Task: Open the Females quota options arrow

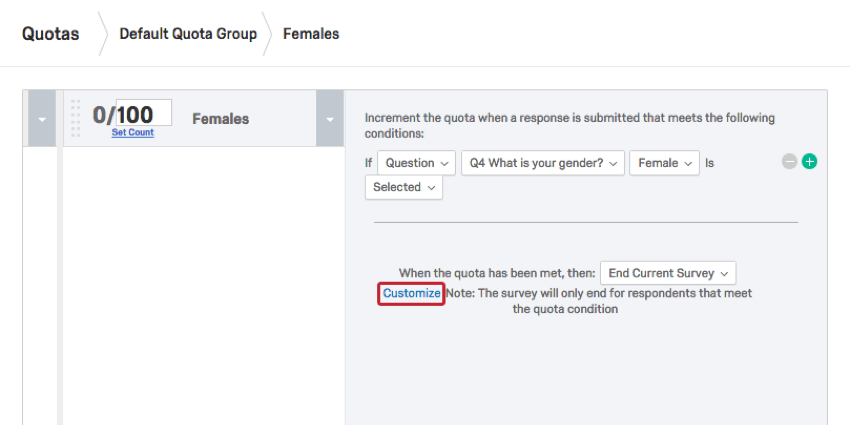Action: point(330,118)
